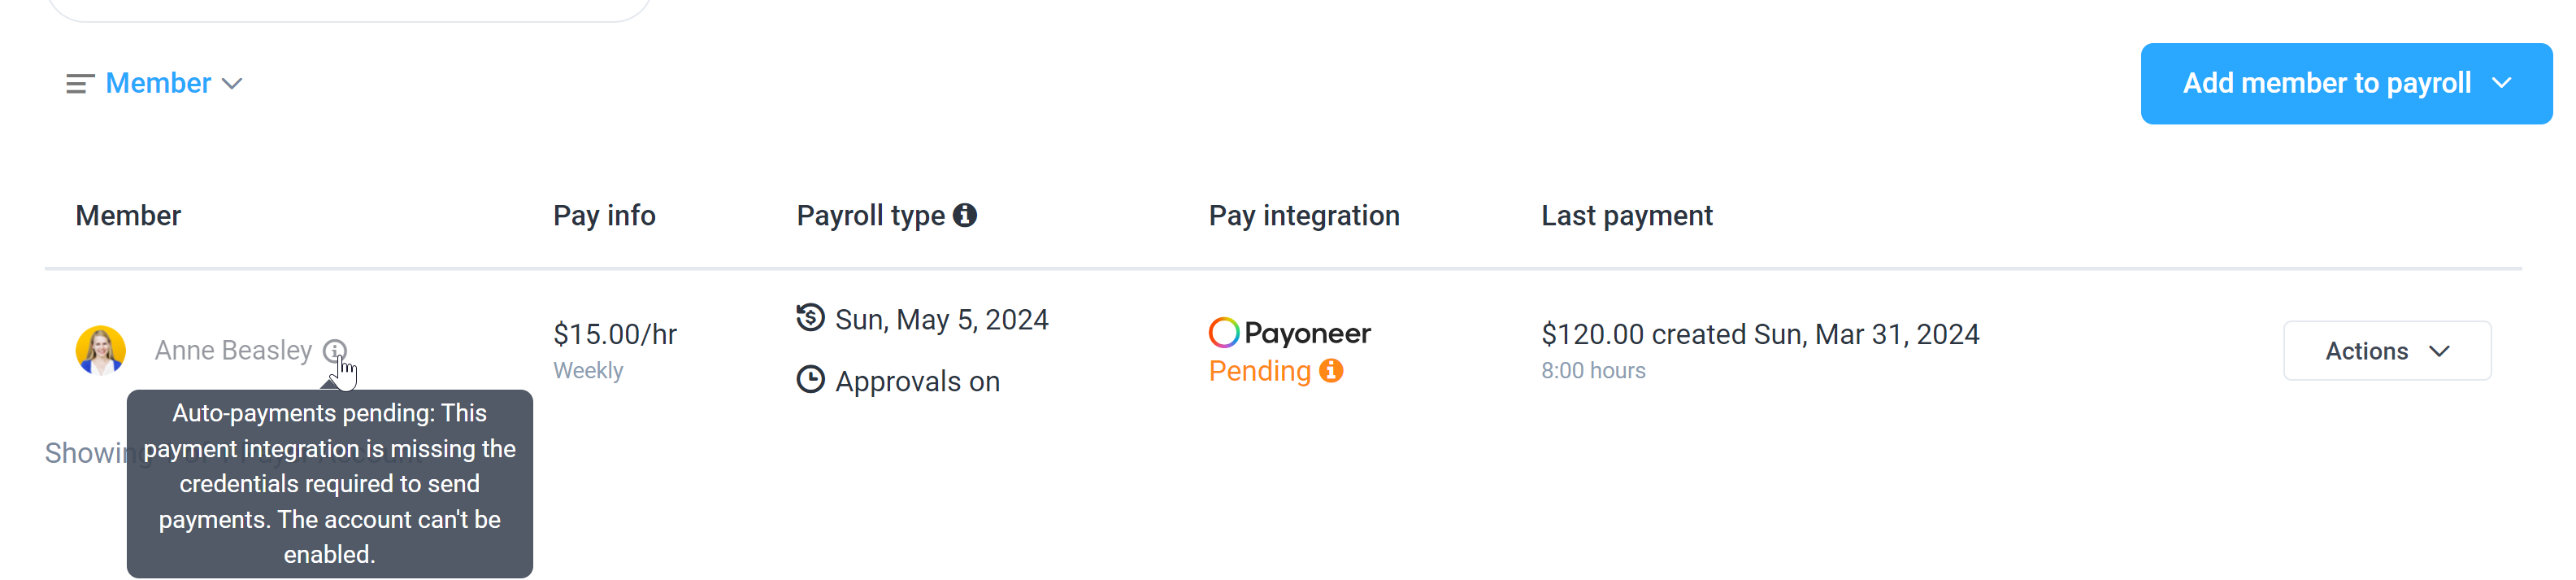The height and width of the screenshot is (580, 2576).
Task: Expand the chevron on Add member to payroll
Action: coord(2501,84)
